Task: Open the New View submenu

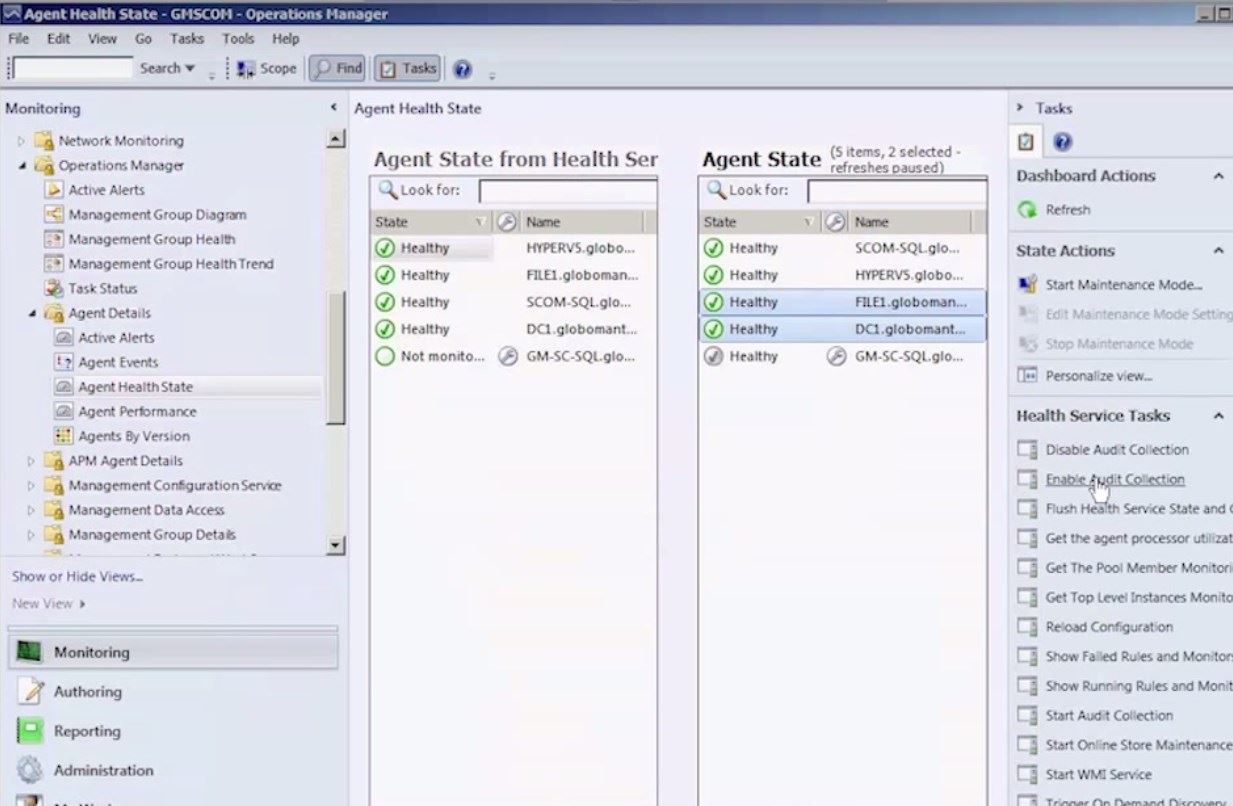Action: 48,603
